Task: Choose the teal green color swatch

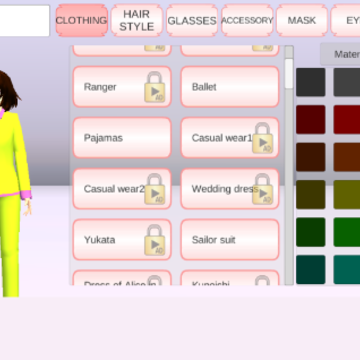Action: coord(347,270)
